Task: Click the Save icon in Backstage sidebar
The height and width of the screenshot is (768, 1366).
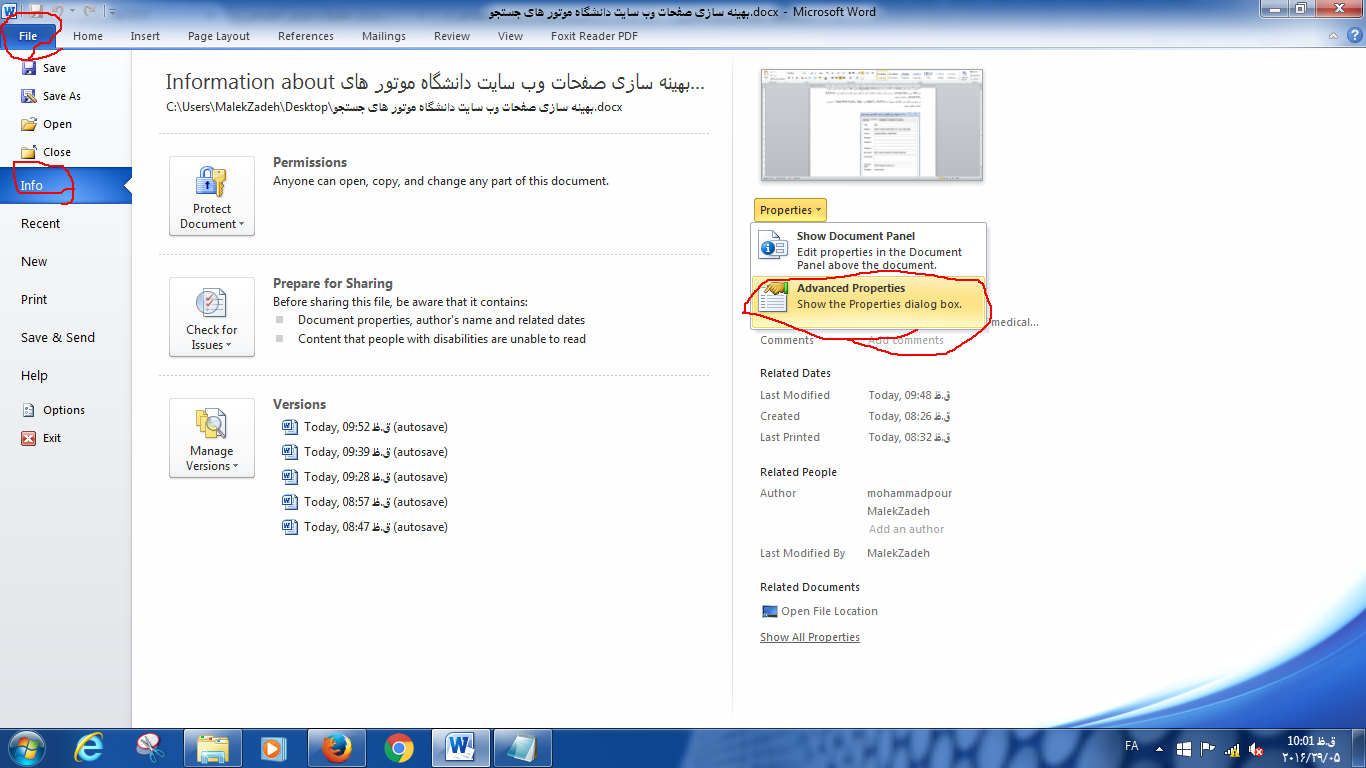Action: coord(29,68)
